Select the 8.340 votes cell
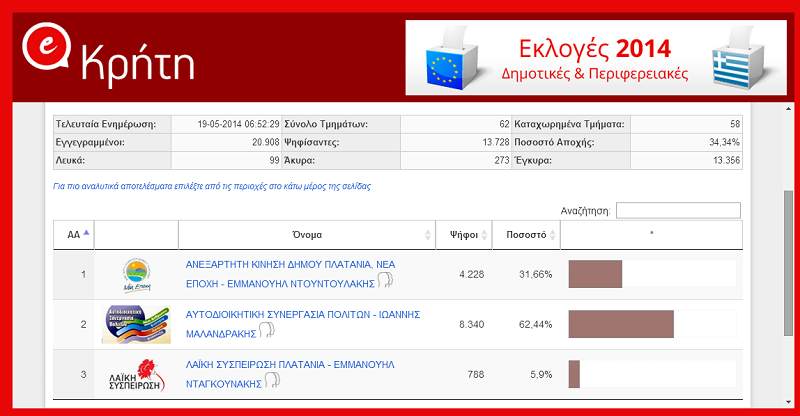Viewport: 800px width, 416px height. 471,324
